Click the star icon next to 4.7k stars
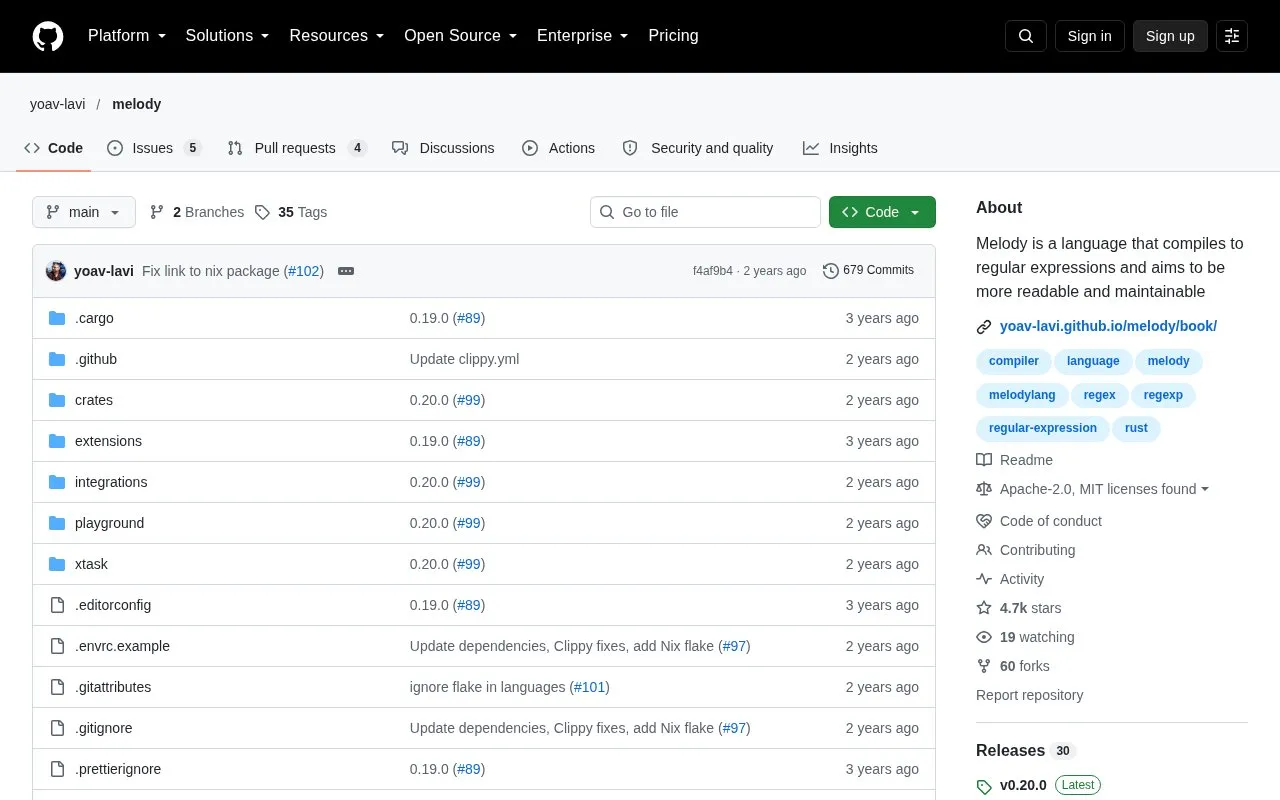The width and height of the screenshot is (1280, 800). click(984, 608)
